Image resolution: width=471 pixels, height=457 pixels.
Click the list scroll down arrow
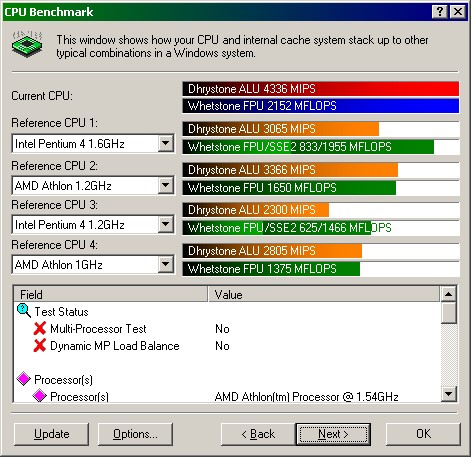tap(448, 394)
